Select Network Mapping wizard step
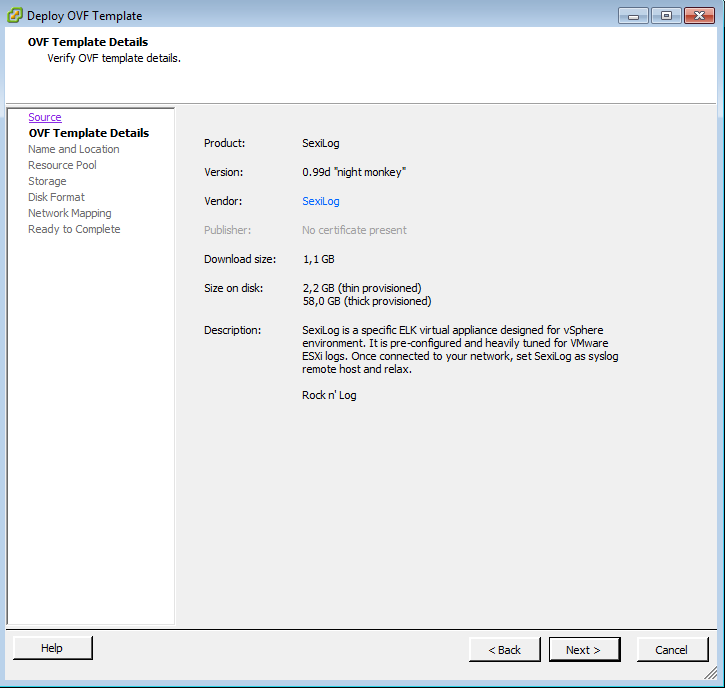The image size is (725, 688). tap(69, 213)
